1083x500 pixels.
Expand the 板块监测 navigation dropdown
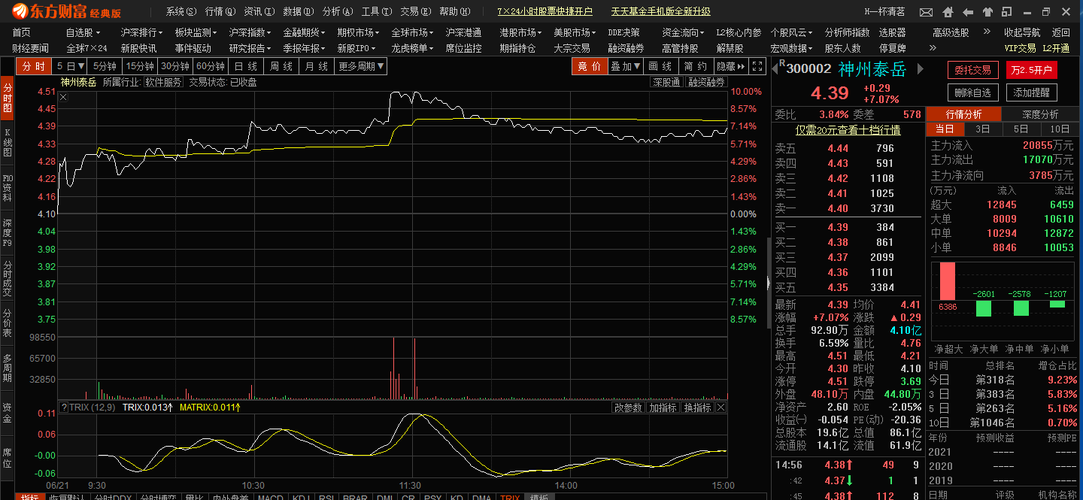point(196,32)
